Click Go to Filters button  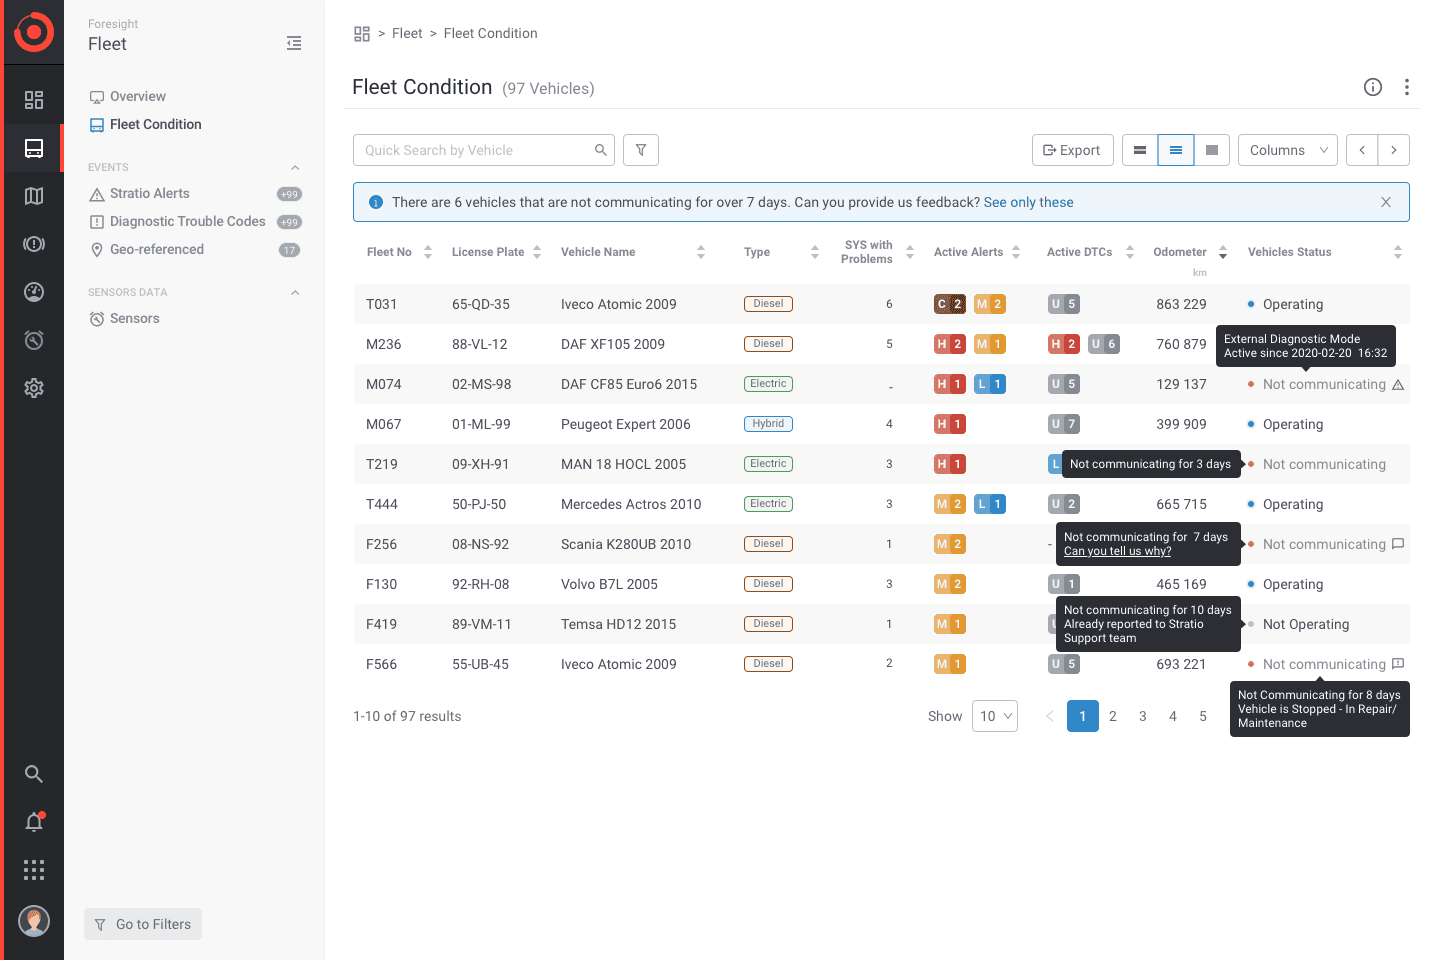coord(143,924)
